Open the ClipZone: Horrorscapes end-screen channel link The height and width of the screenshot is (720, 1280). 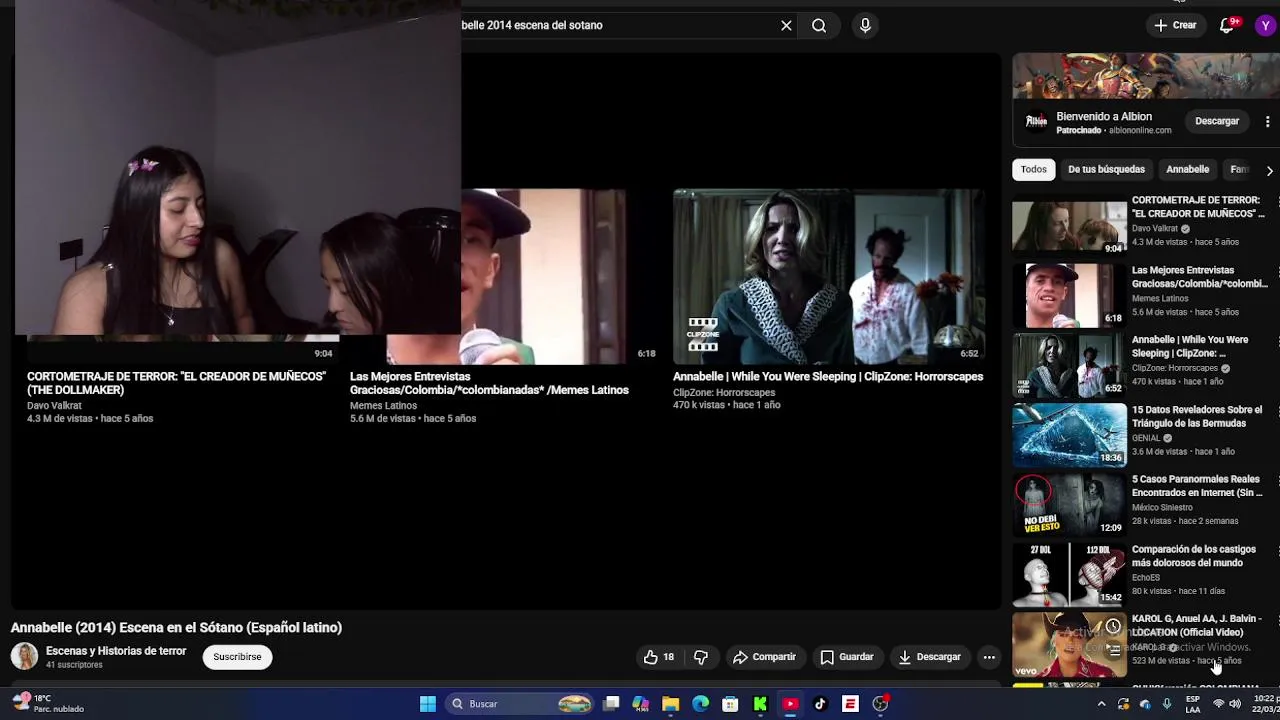click(x=724, y=393)
